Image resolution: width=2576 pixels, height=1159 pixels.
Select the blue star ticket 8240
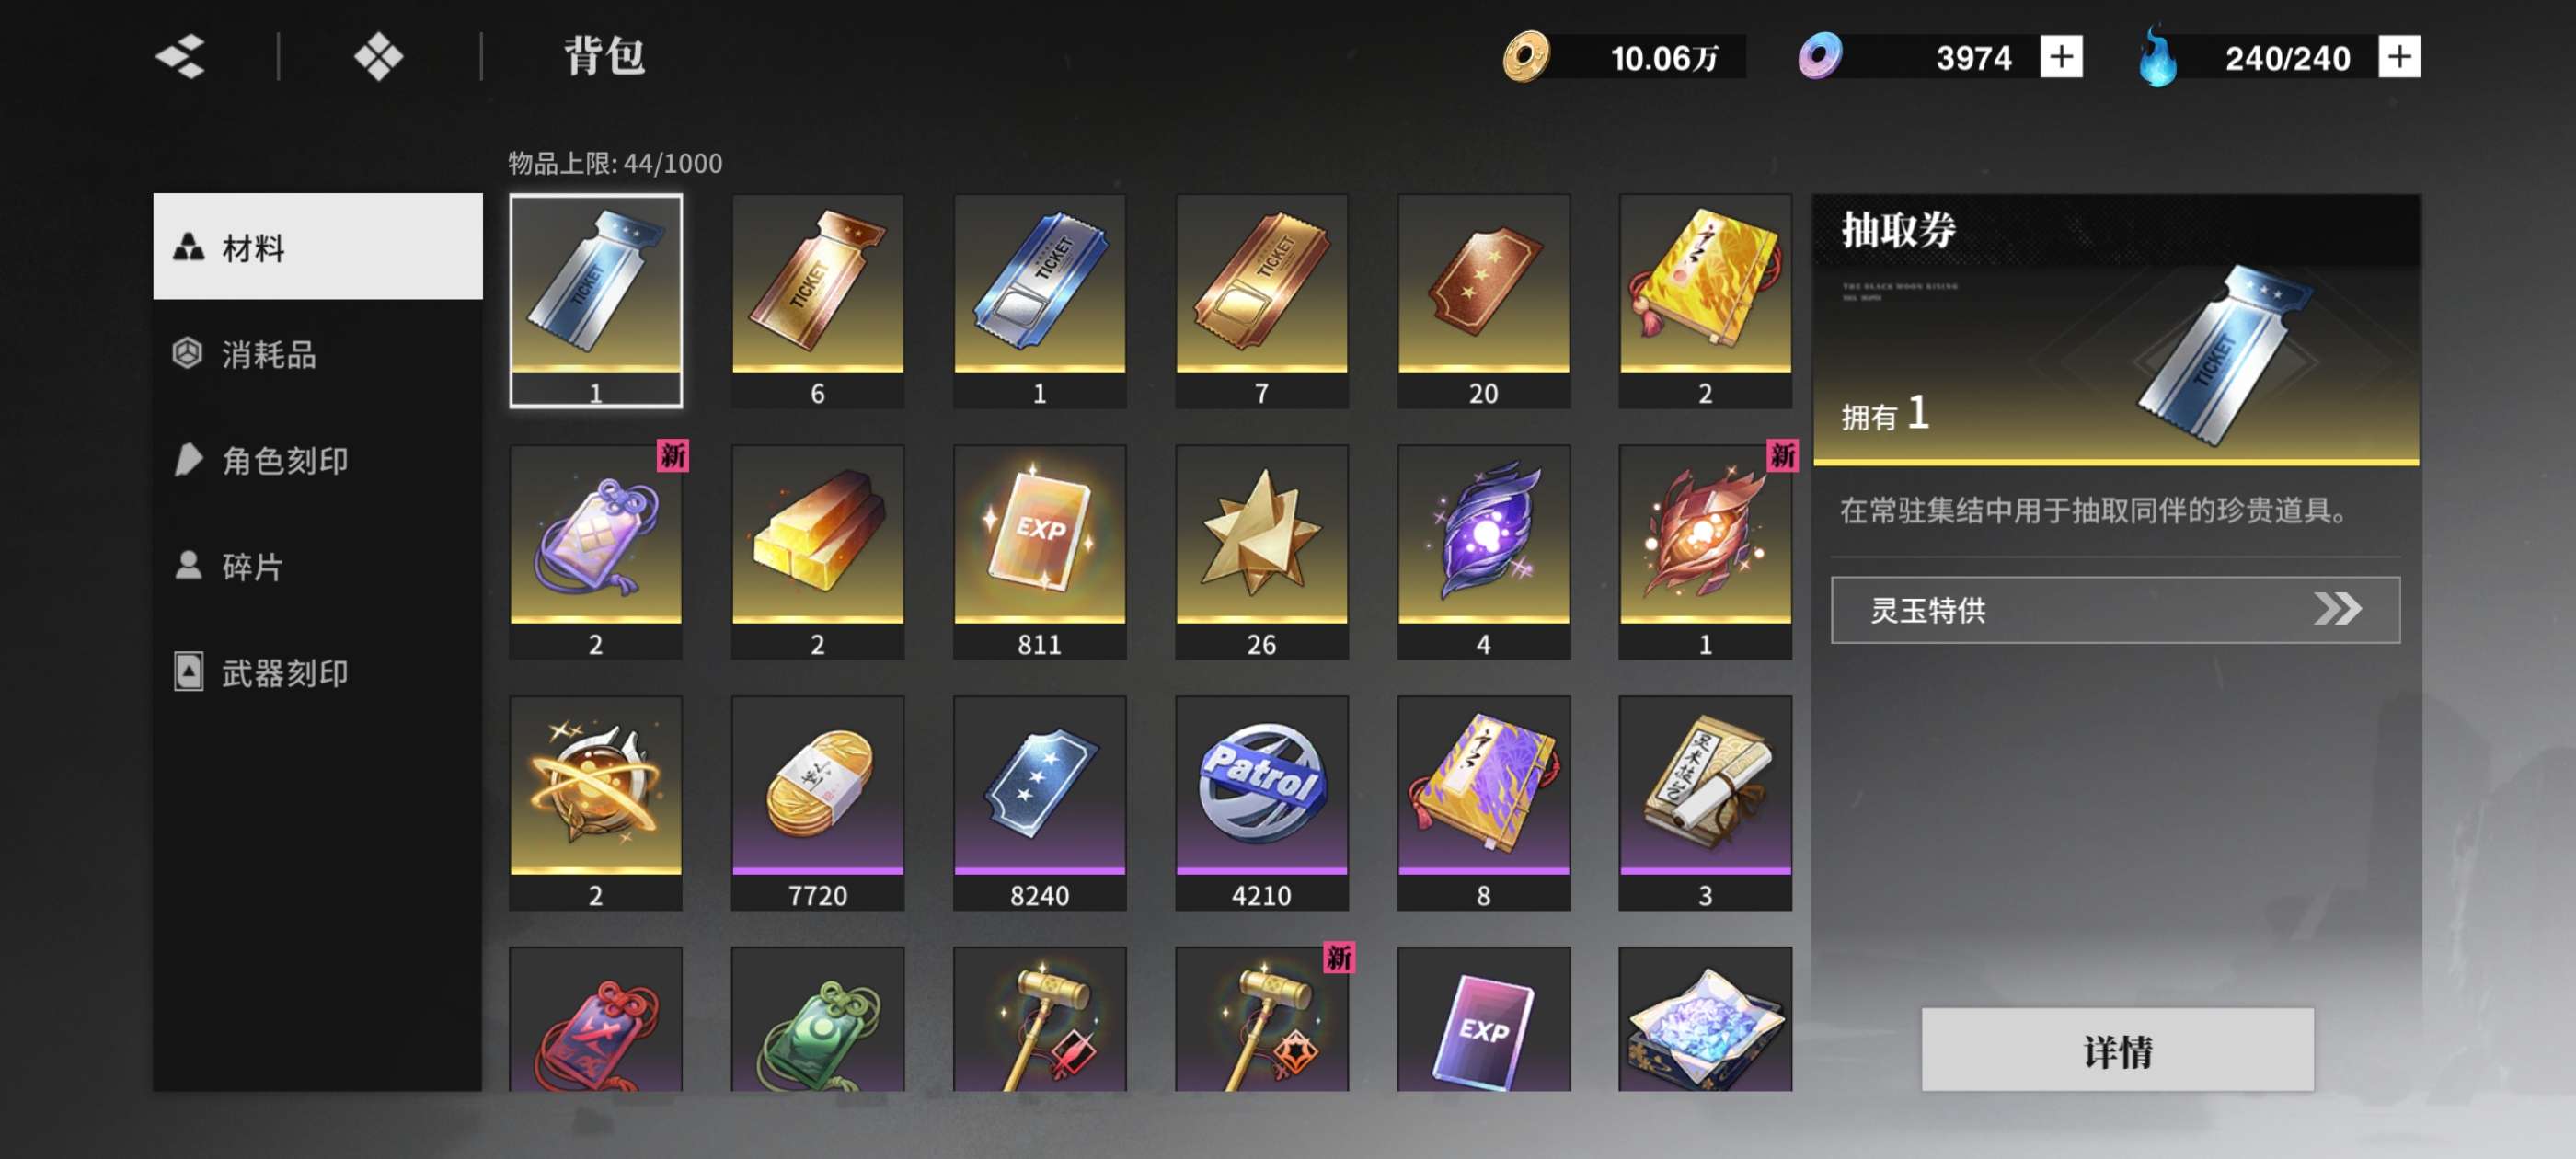click(x=1039, y=803)
